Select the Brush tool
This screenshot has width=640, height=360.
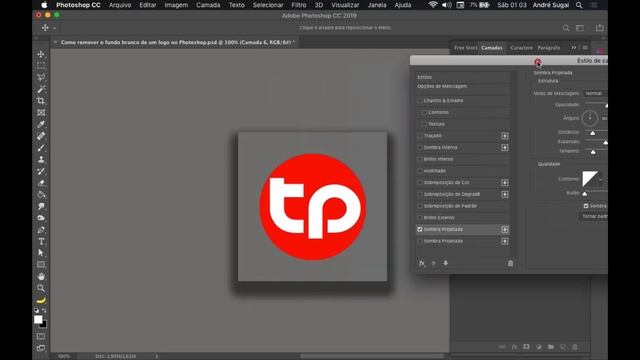[41, 148]
